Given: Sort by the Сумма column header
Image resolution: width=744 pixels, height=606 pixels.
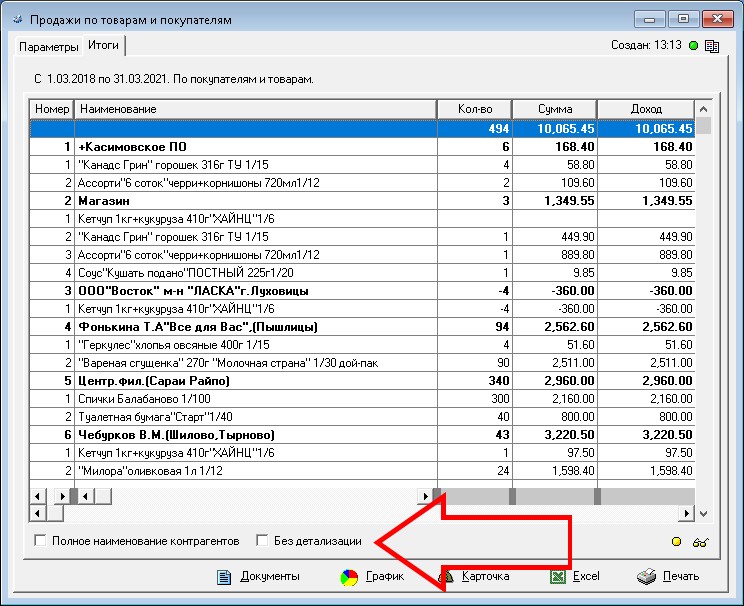Looking at the screenshot, I should (x=554, y=108).
